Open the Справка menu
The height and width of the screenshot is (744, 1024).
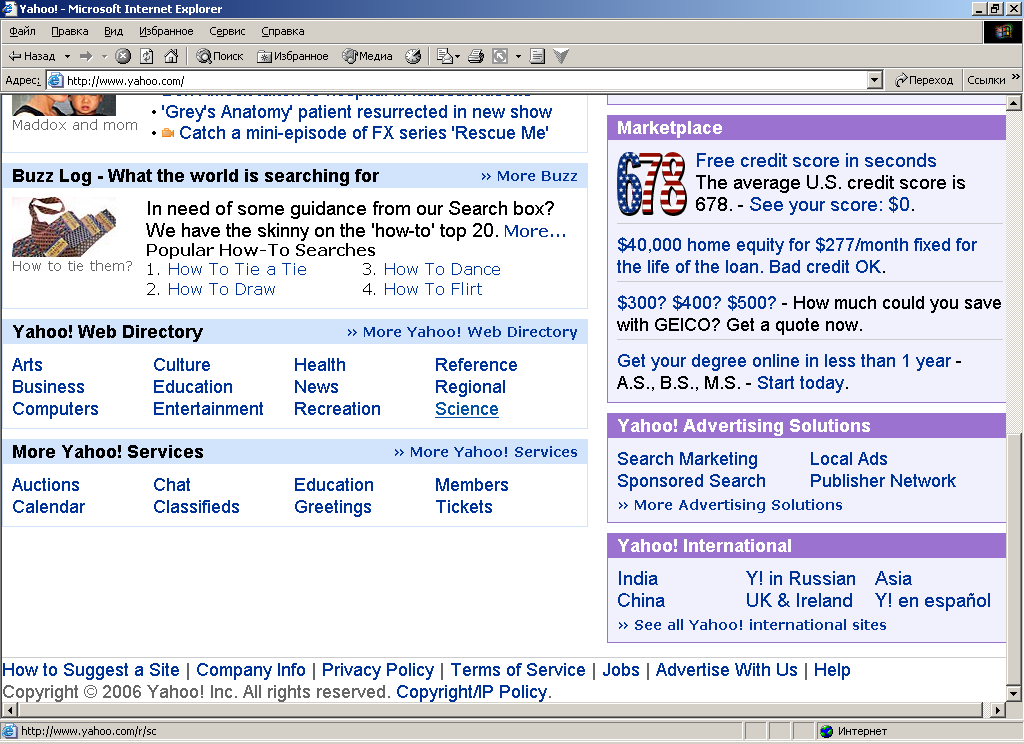pos(283,31)
